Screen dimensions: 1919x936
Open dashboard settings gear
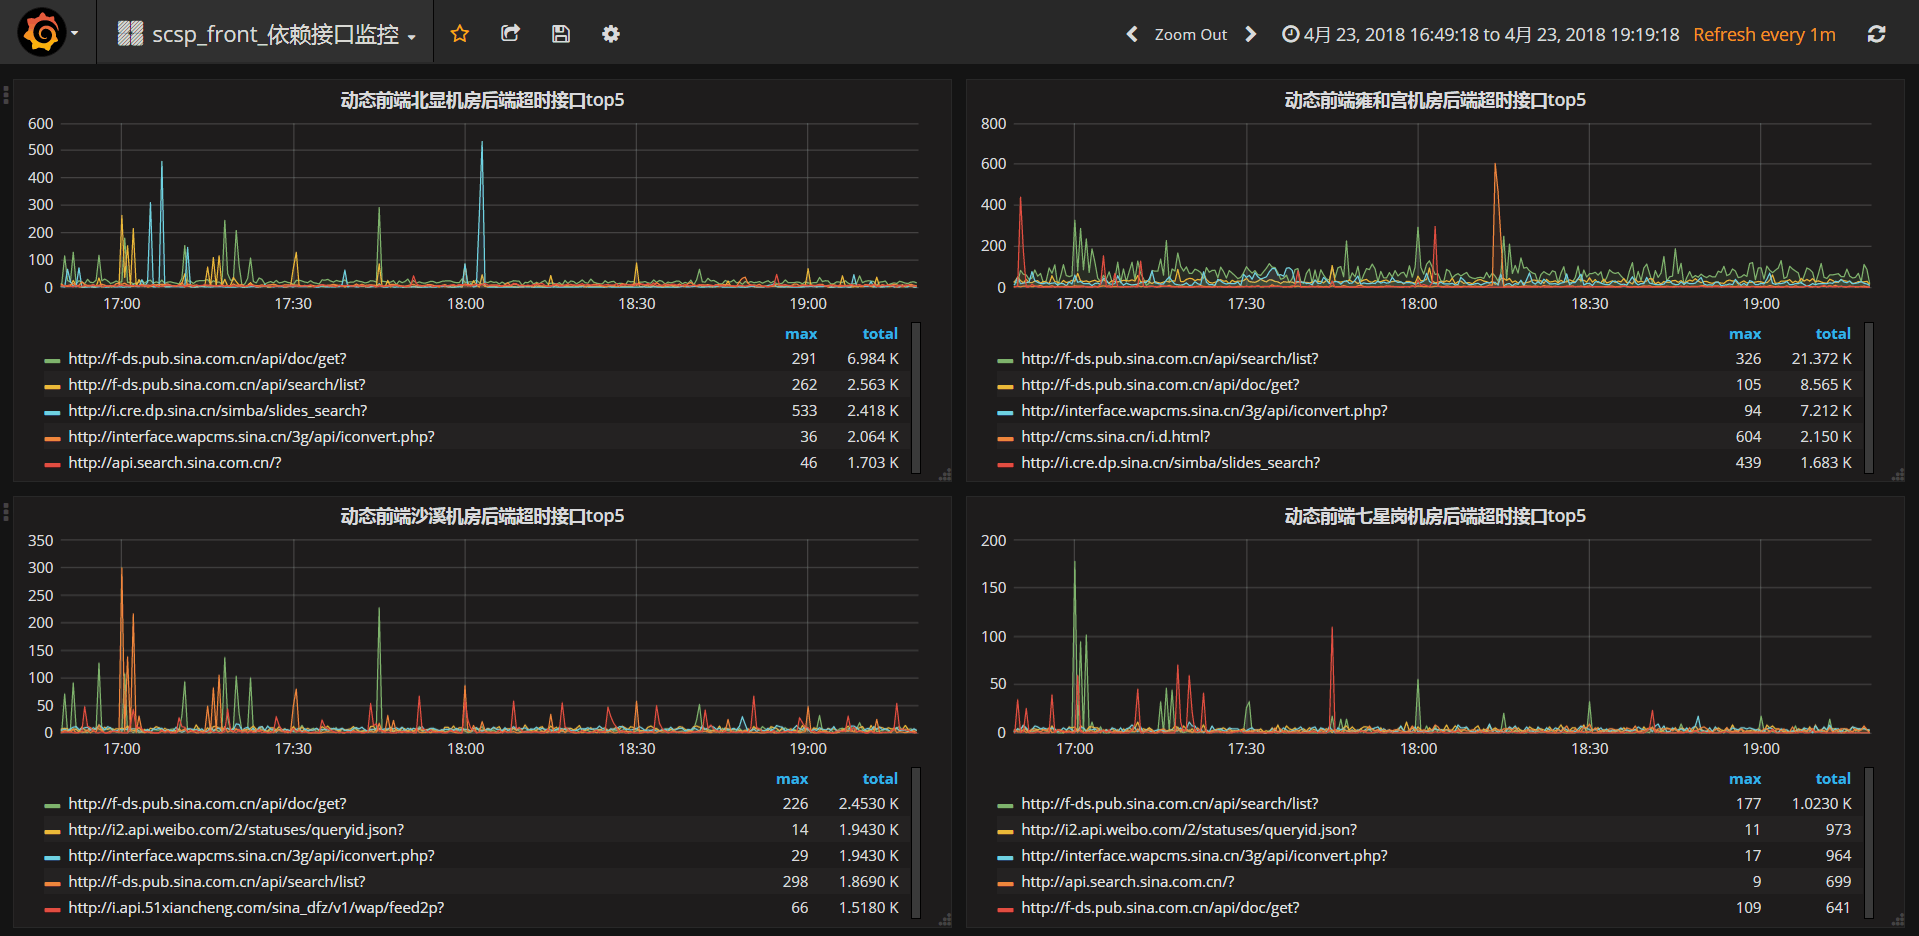pos(611,34)
